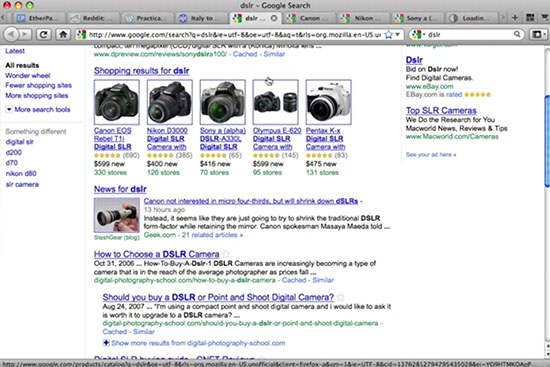Click the Canon EOS Rebel T1i thumbnail
This screenshot has height=367, width=550.
point(117,102)
